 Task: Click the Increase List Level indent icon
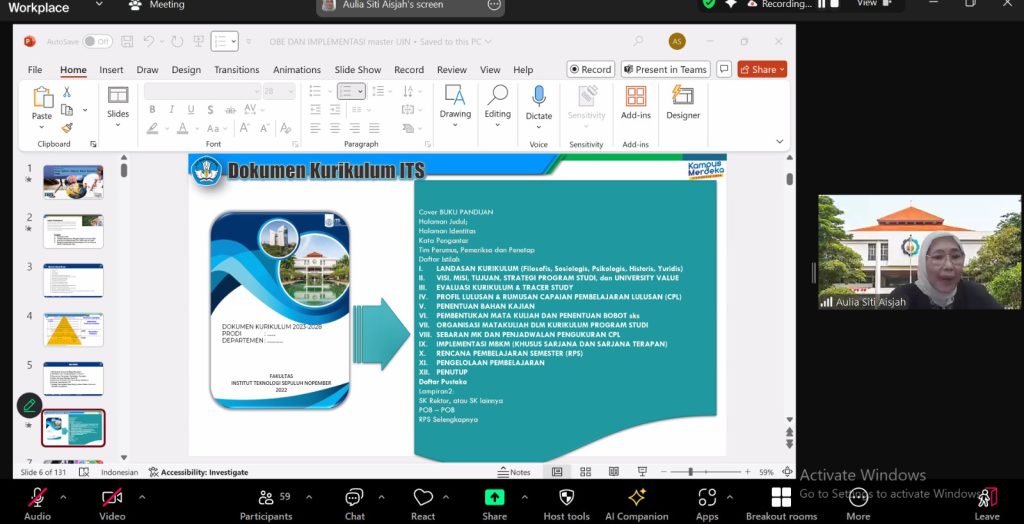click(335, 109)
